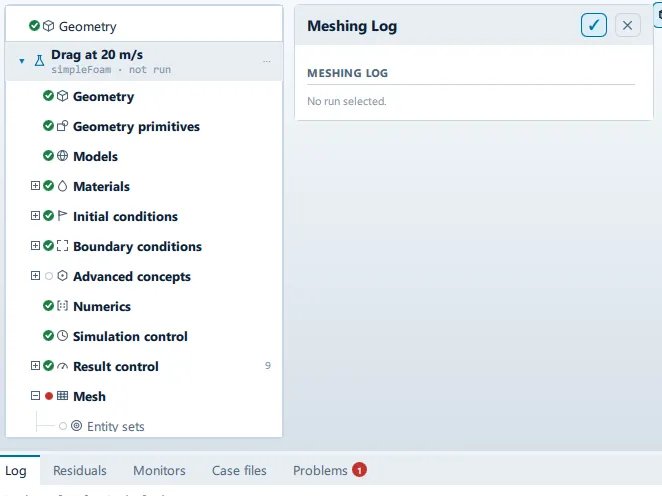Switch to the Residuals tab
The height and width of the screenshot is (496, 662).
pyautogui.click(x=80, y=470)
